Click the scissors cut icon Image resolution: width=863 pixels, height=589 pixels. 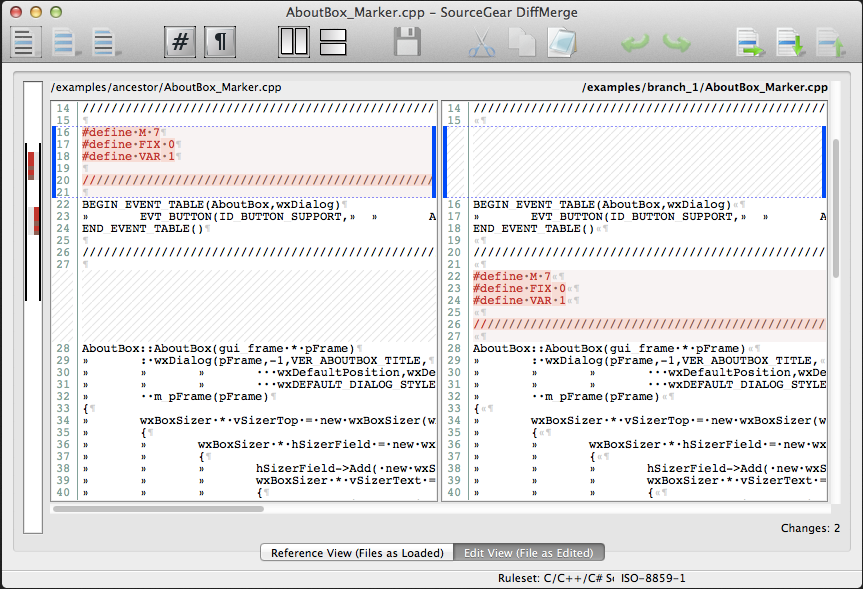pyautogui.click(x=482, y=43)
